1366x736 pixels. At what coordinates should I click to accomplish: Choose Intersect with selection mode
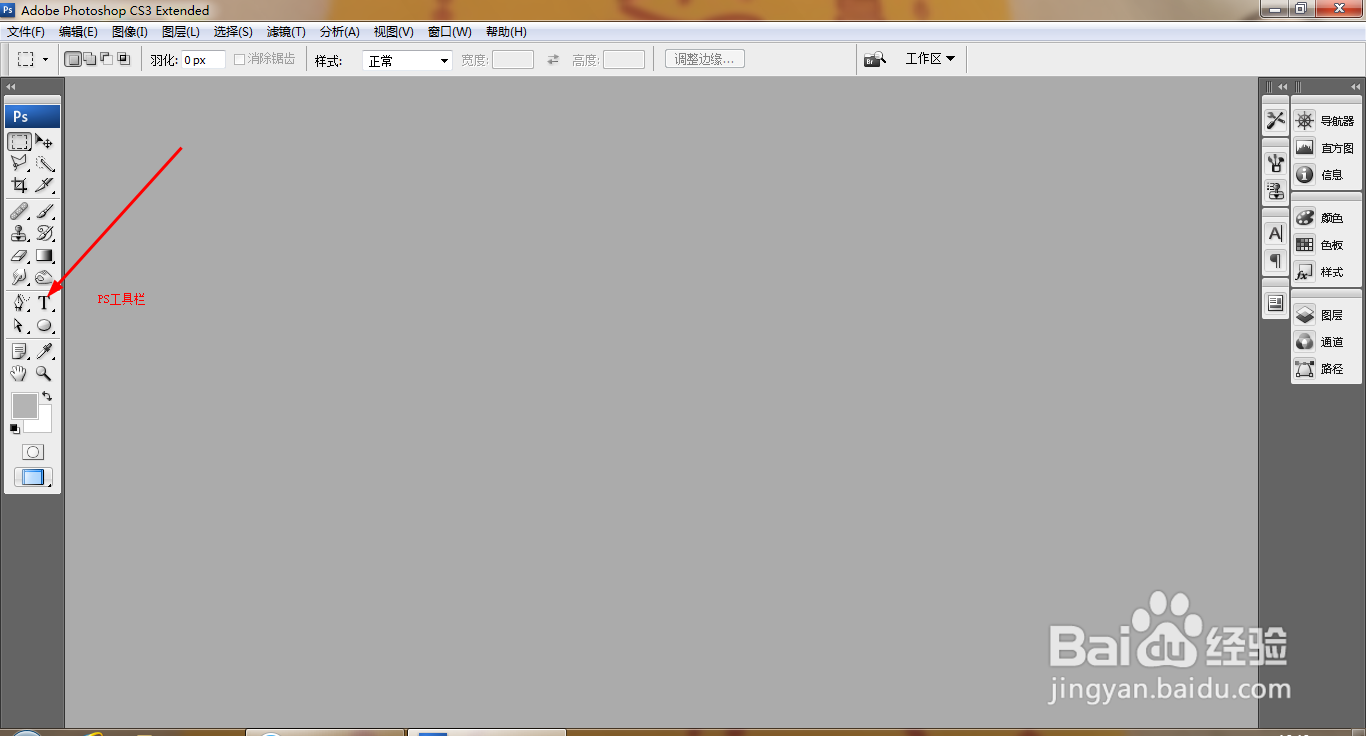[x=124, y=59]
